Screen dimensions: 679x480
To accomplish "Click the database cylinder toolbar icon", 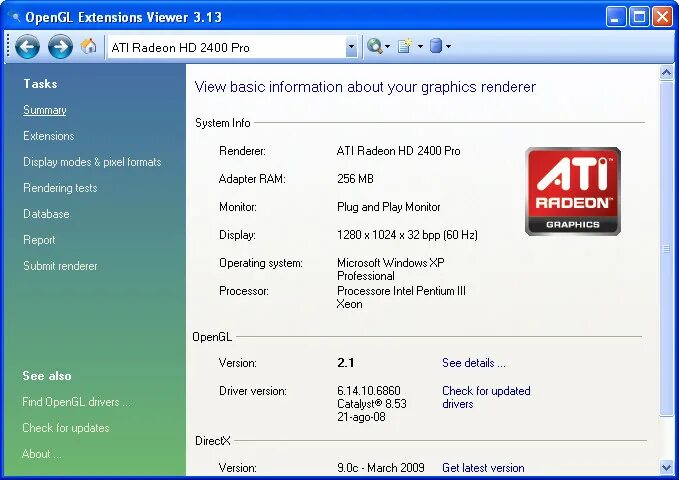I will tap(436, 45).
